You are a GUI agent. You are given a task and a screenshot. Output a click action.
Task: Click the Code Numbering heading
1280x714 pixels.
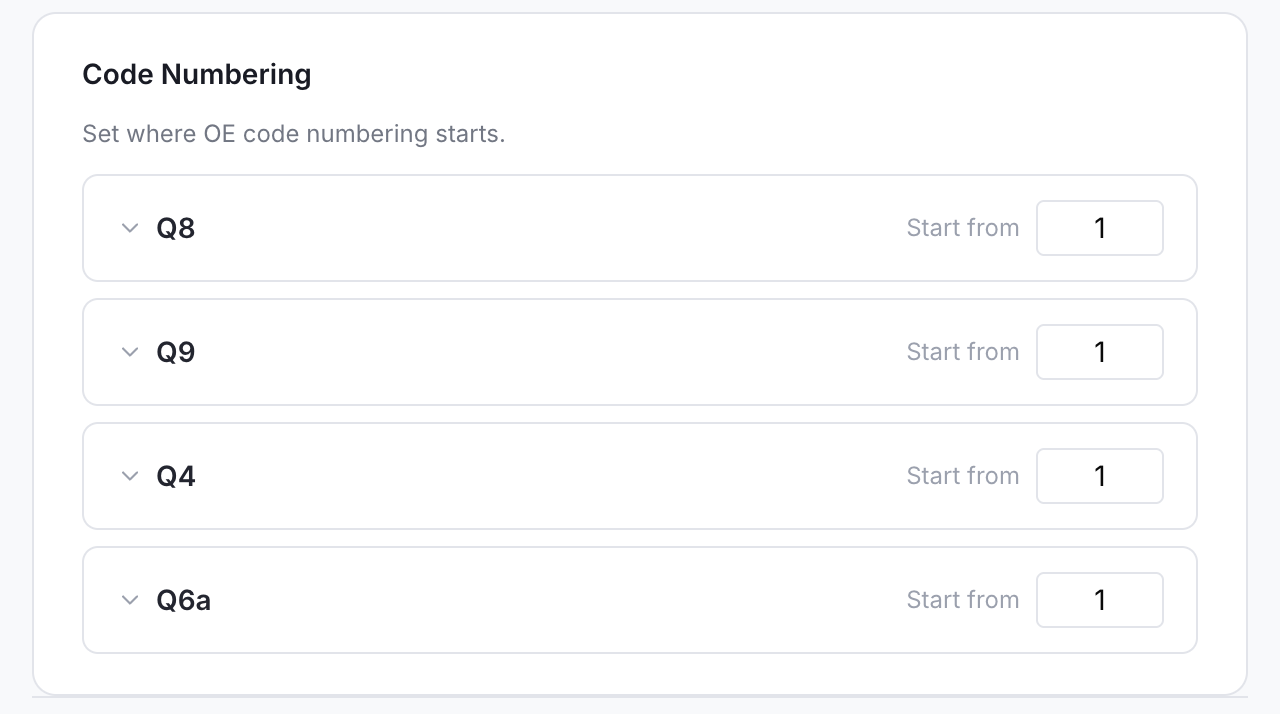197,75
